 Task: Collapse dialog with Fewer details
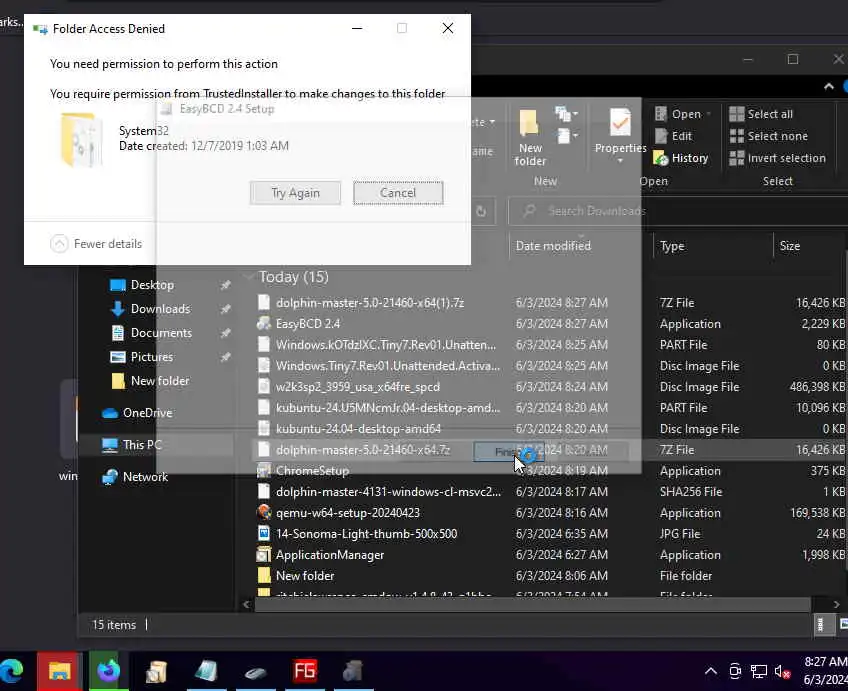(x=96, y=244)
